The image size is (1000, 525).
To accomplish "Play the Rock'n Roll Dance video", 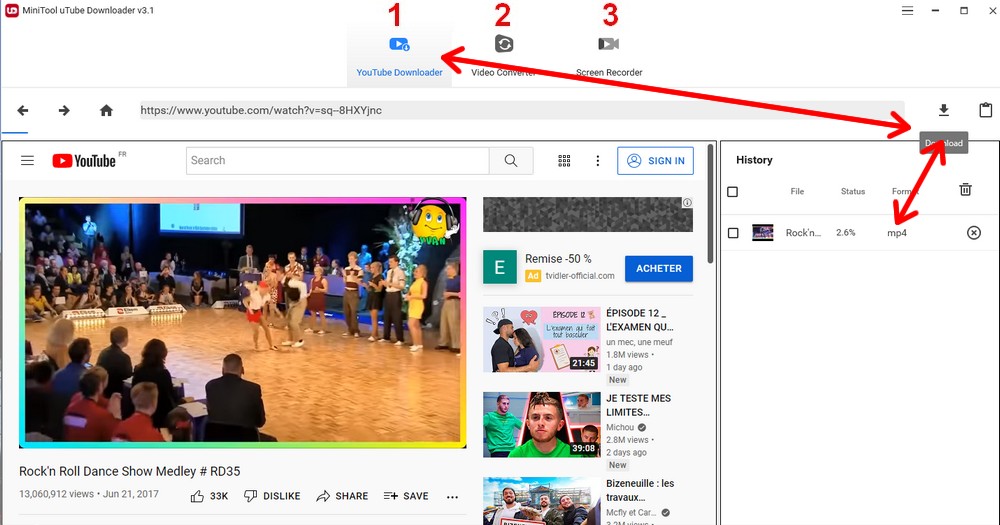I will 242,323.
